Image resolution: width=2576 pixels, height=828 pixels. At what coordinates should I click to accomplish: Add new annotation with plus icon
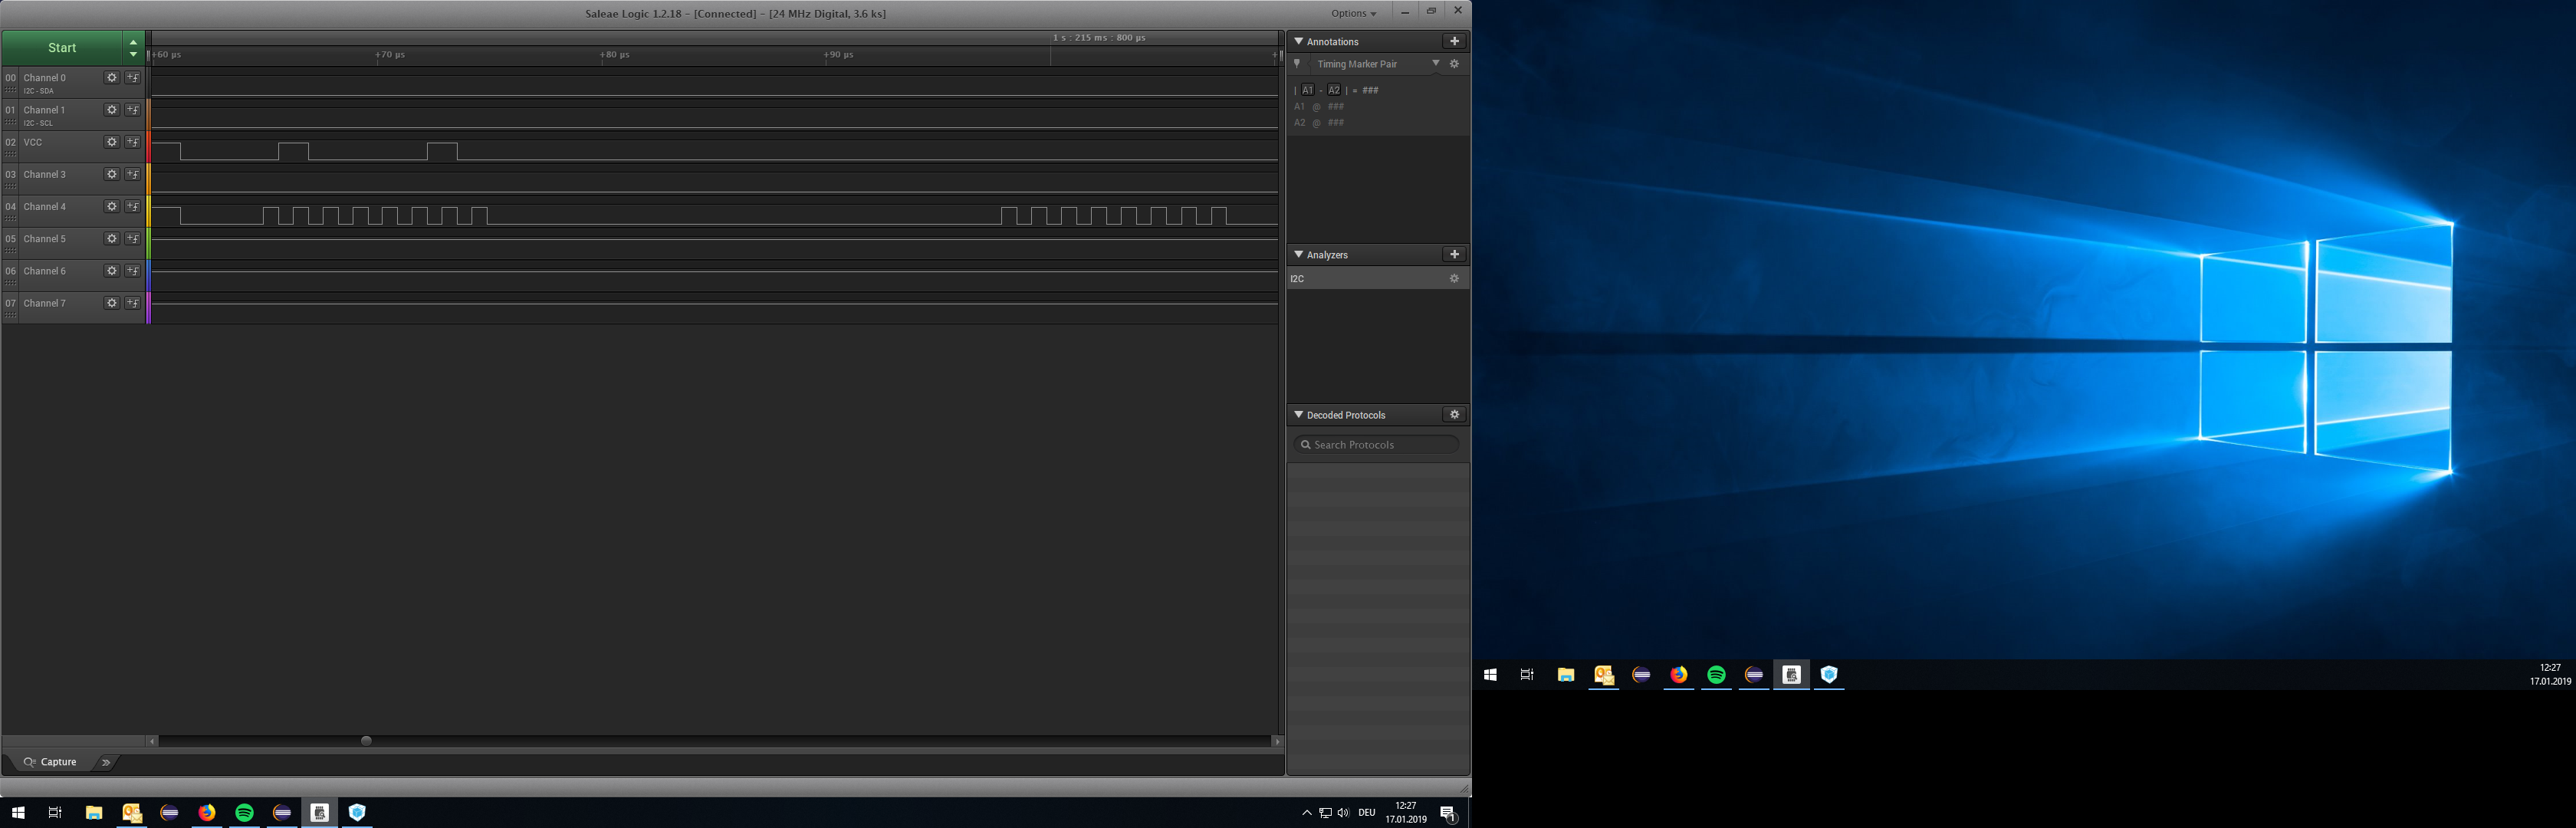click(x=1454, y=42)
